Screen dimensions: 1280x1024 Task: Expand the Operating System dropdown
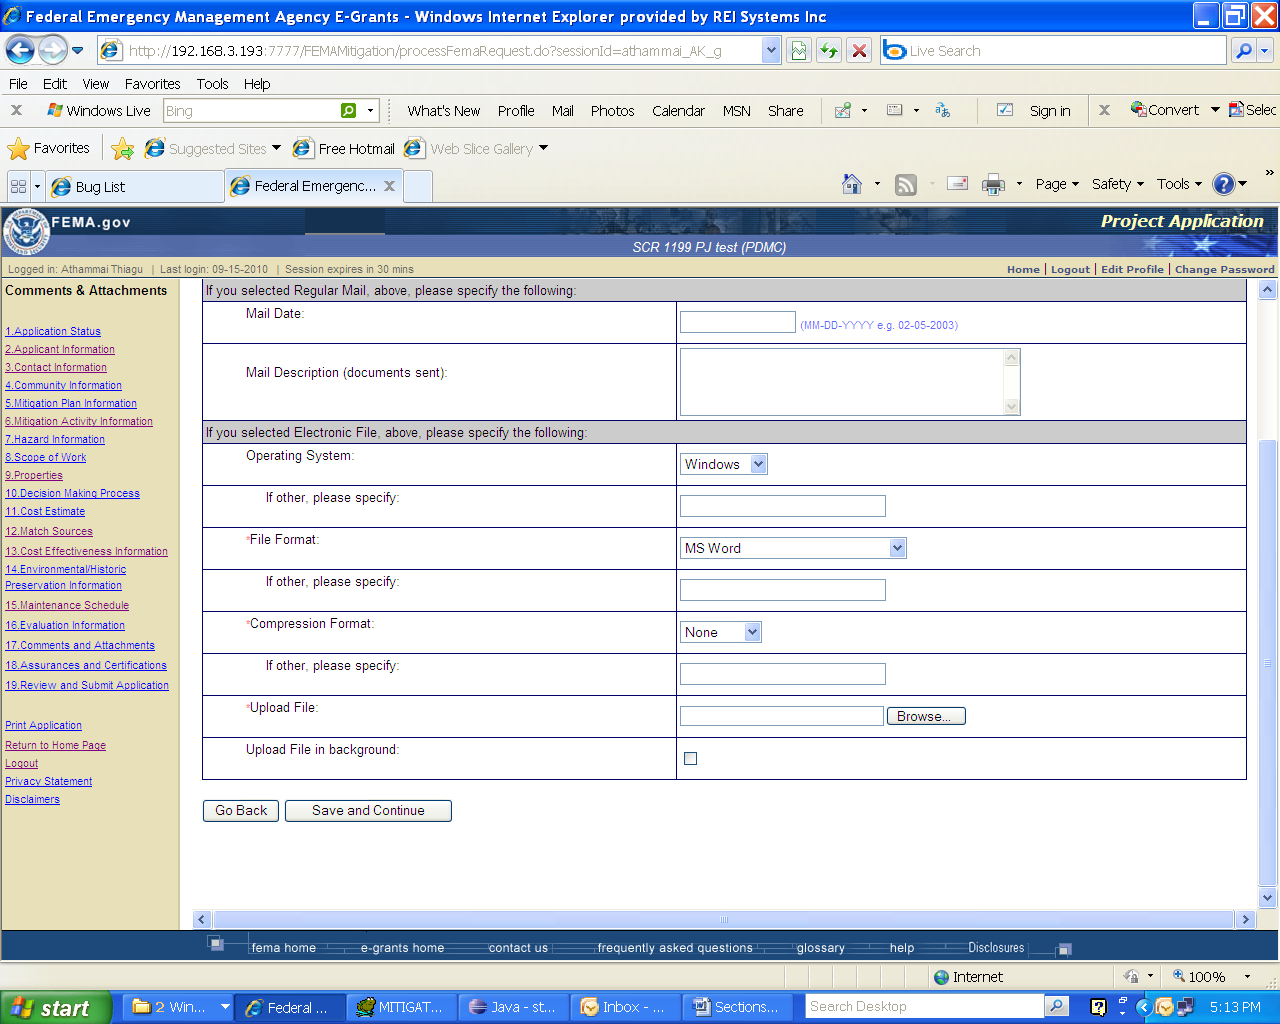tap(758, 464)
